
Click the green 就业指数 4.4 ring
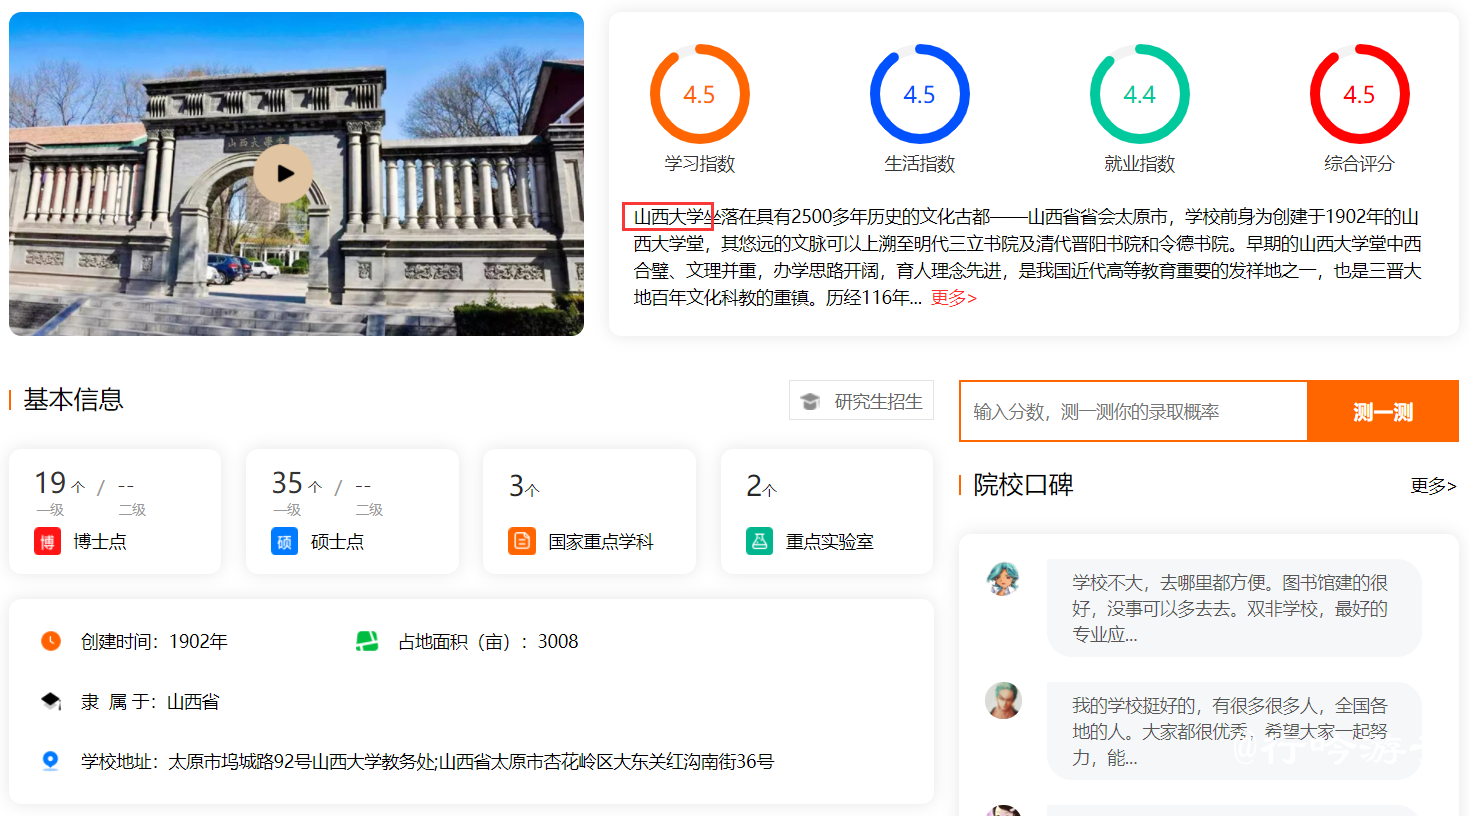tap(1139, 94)
